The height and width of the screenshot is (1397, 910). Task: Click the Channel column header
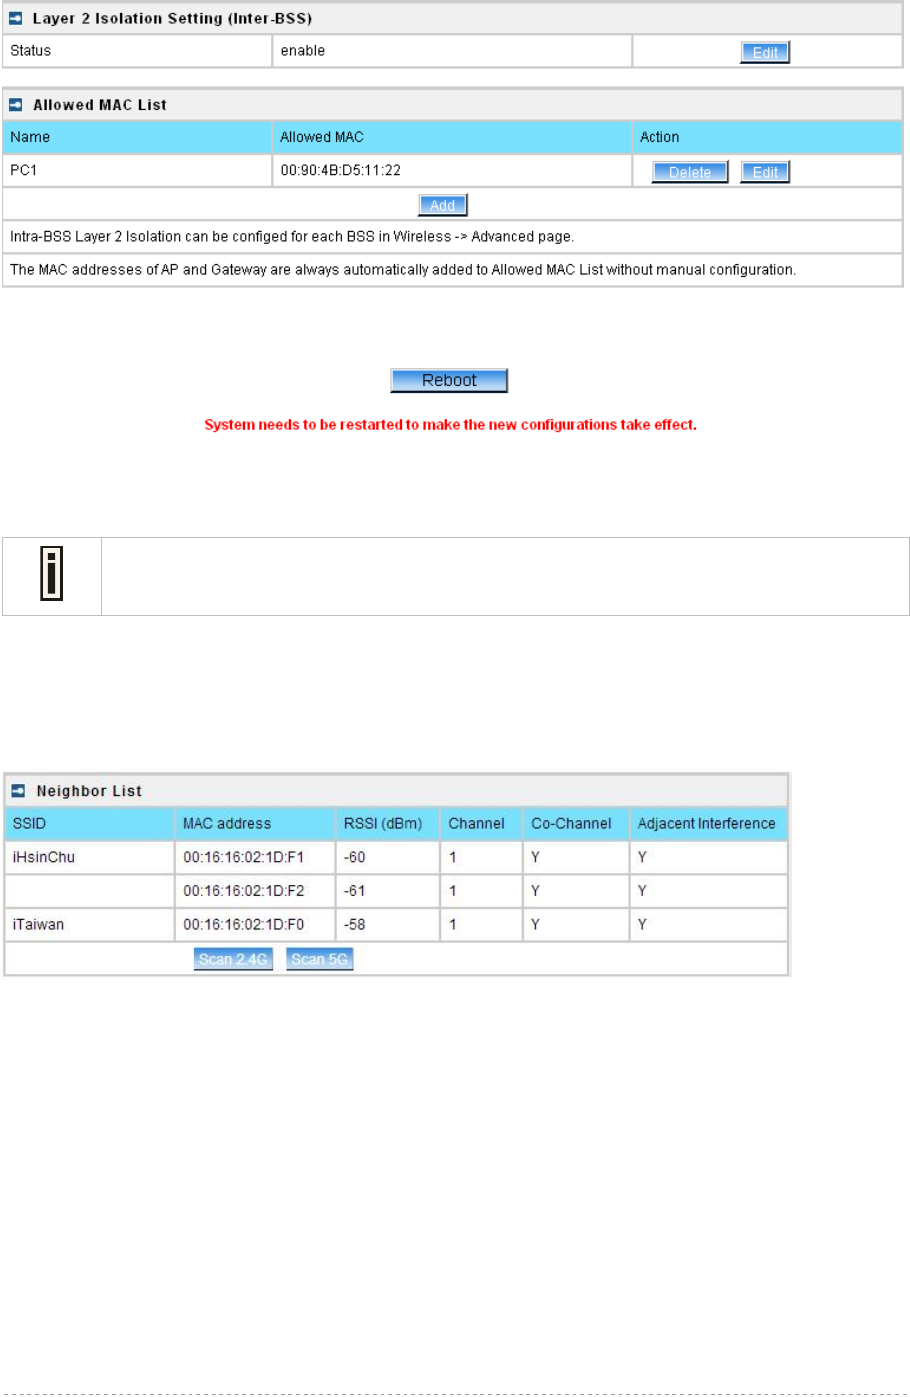[481, 824]
